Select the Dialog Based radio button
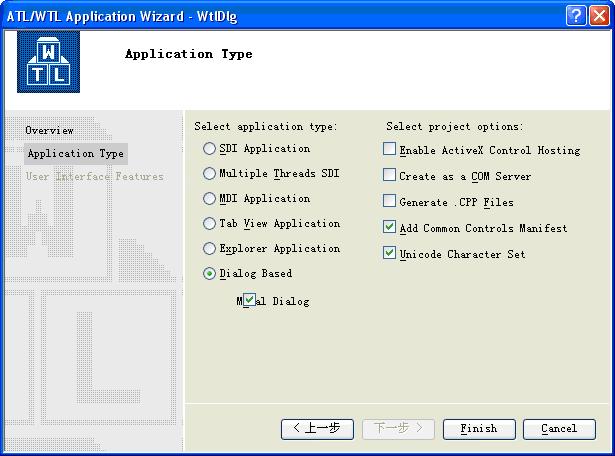The width and height of the screenshot is (615, 456). (x=209, y=274)
